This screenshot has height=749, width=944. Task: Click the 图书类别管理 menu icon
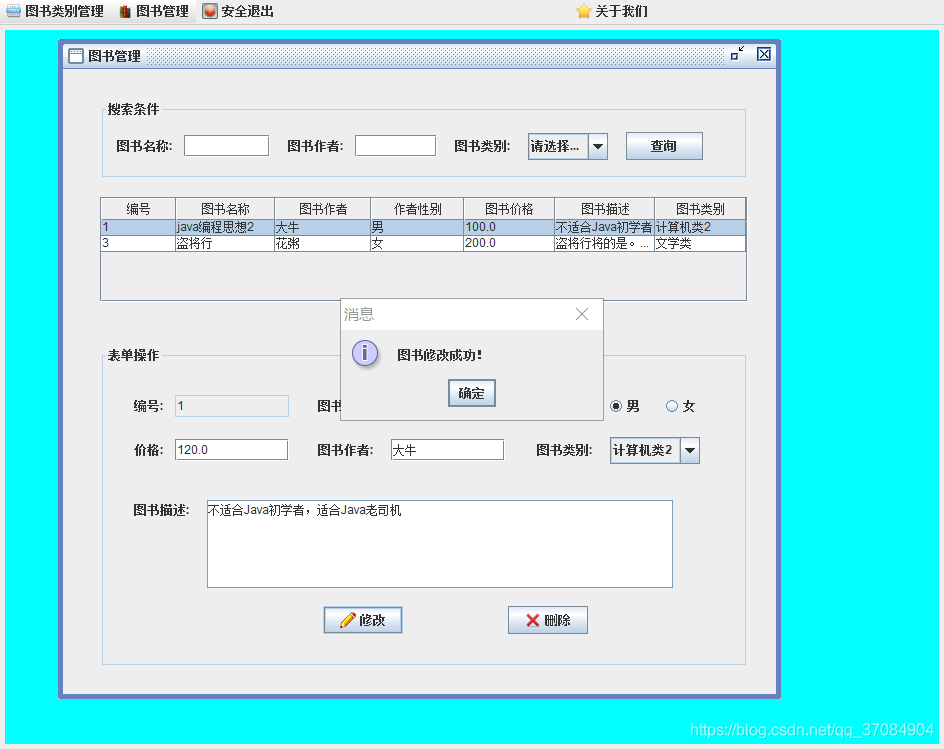point(13,11)
